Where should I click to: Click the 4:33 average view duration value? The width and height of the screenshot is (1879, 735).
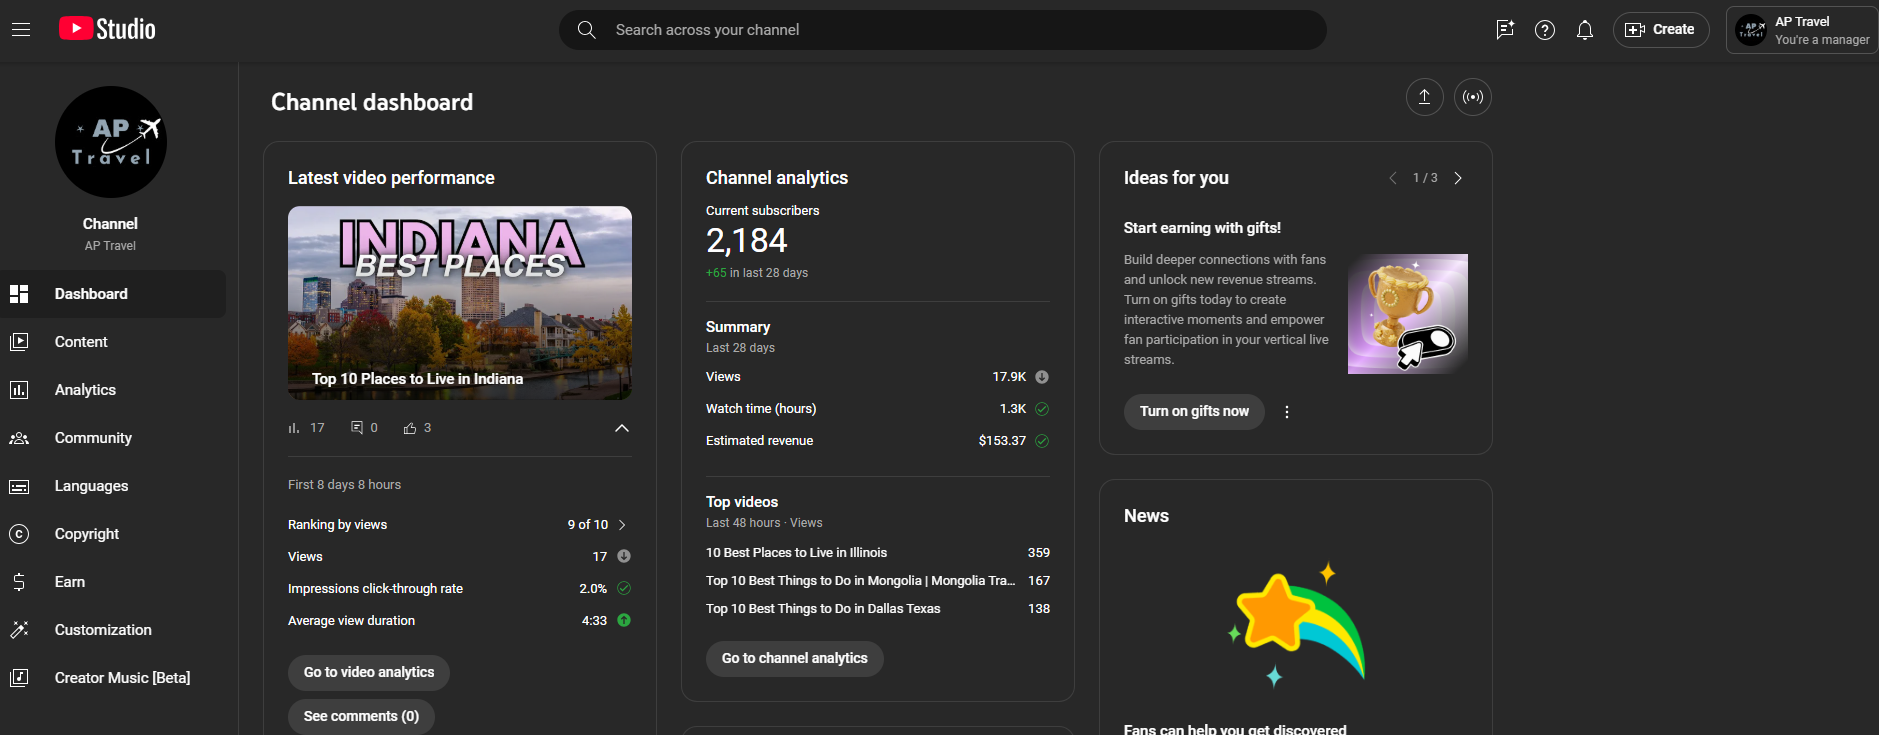pos(594,621)
